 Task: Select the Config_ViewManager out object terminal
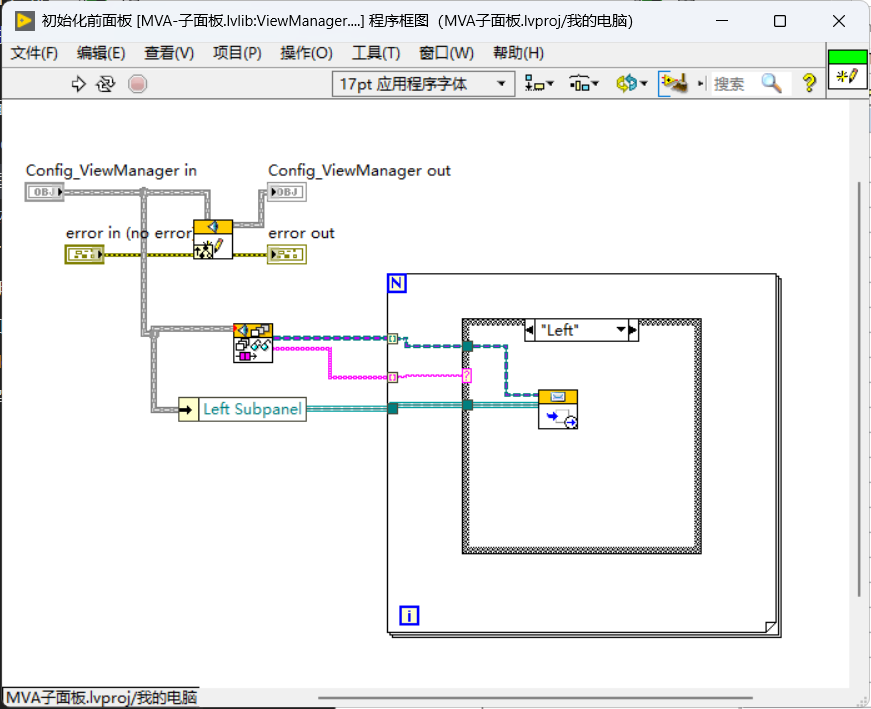click(287, 192)
